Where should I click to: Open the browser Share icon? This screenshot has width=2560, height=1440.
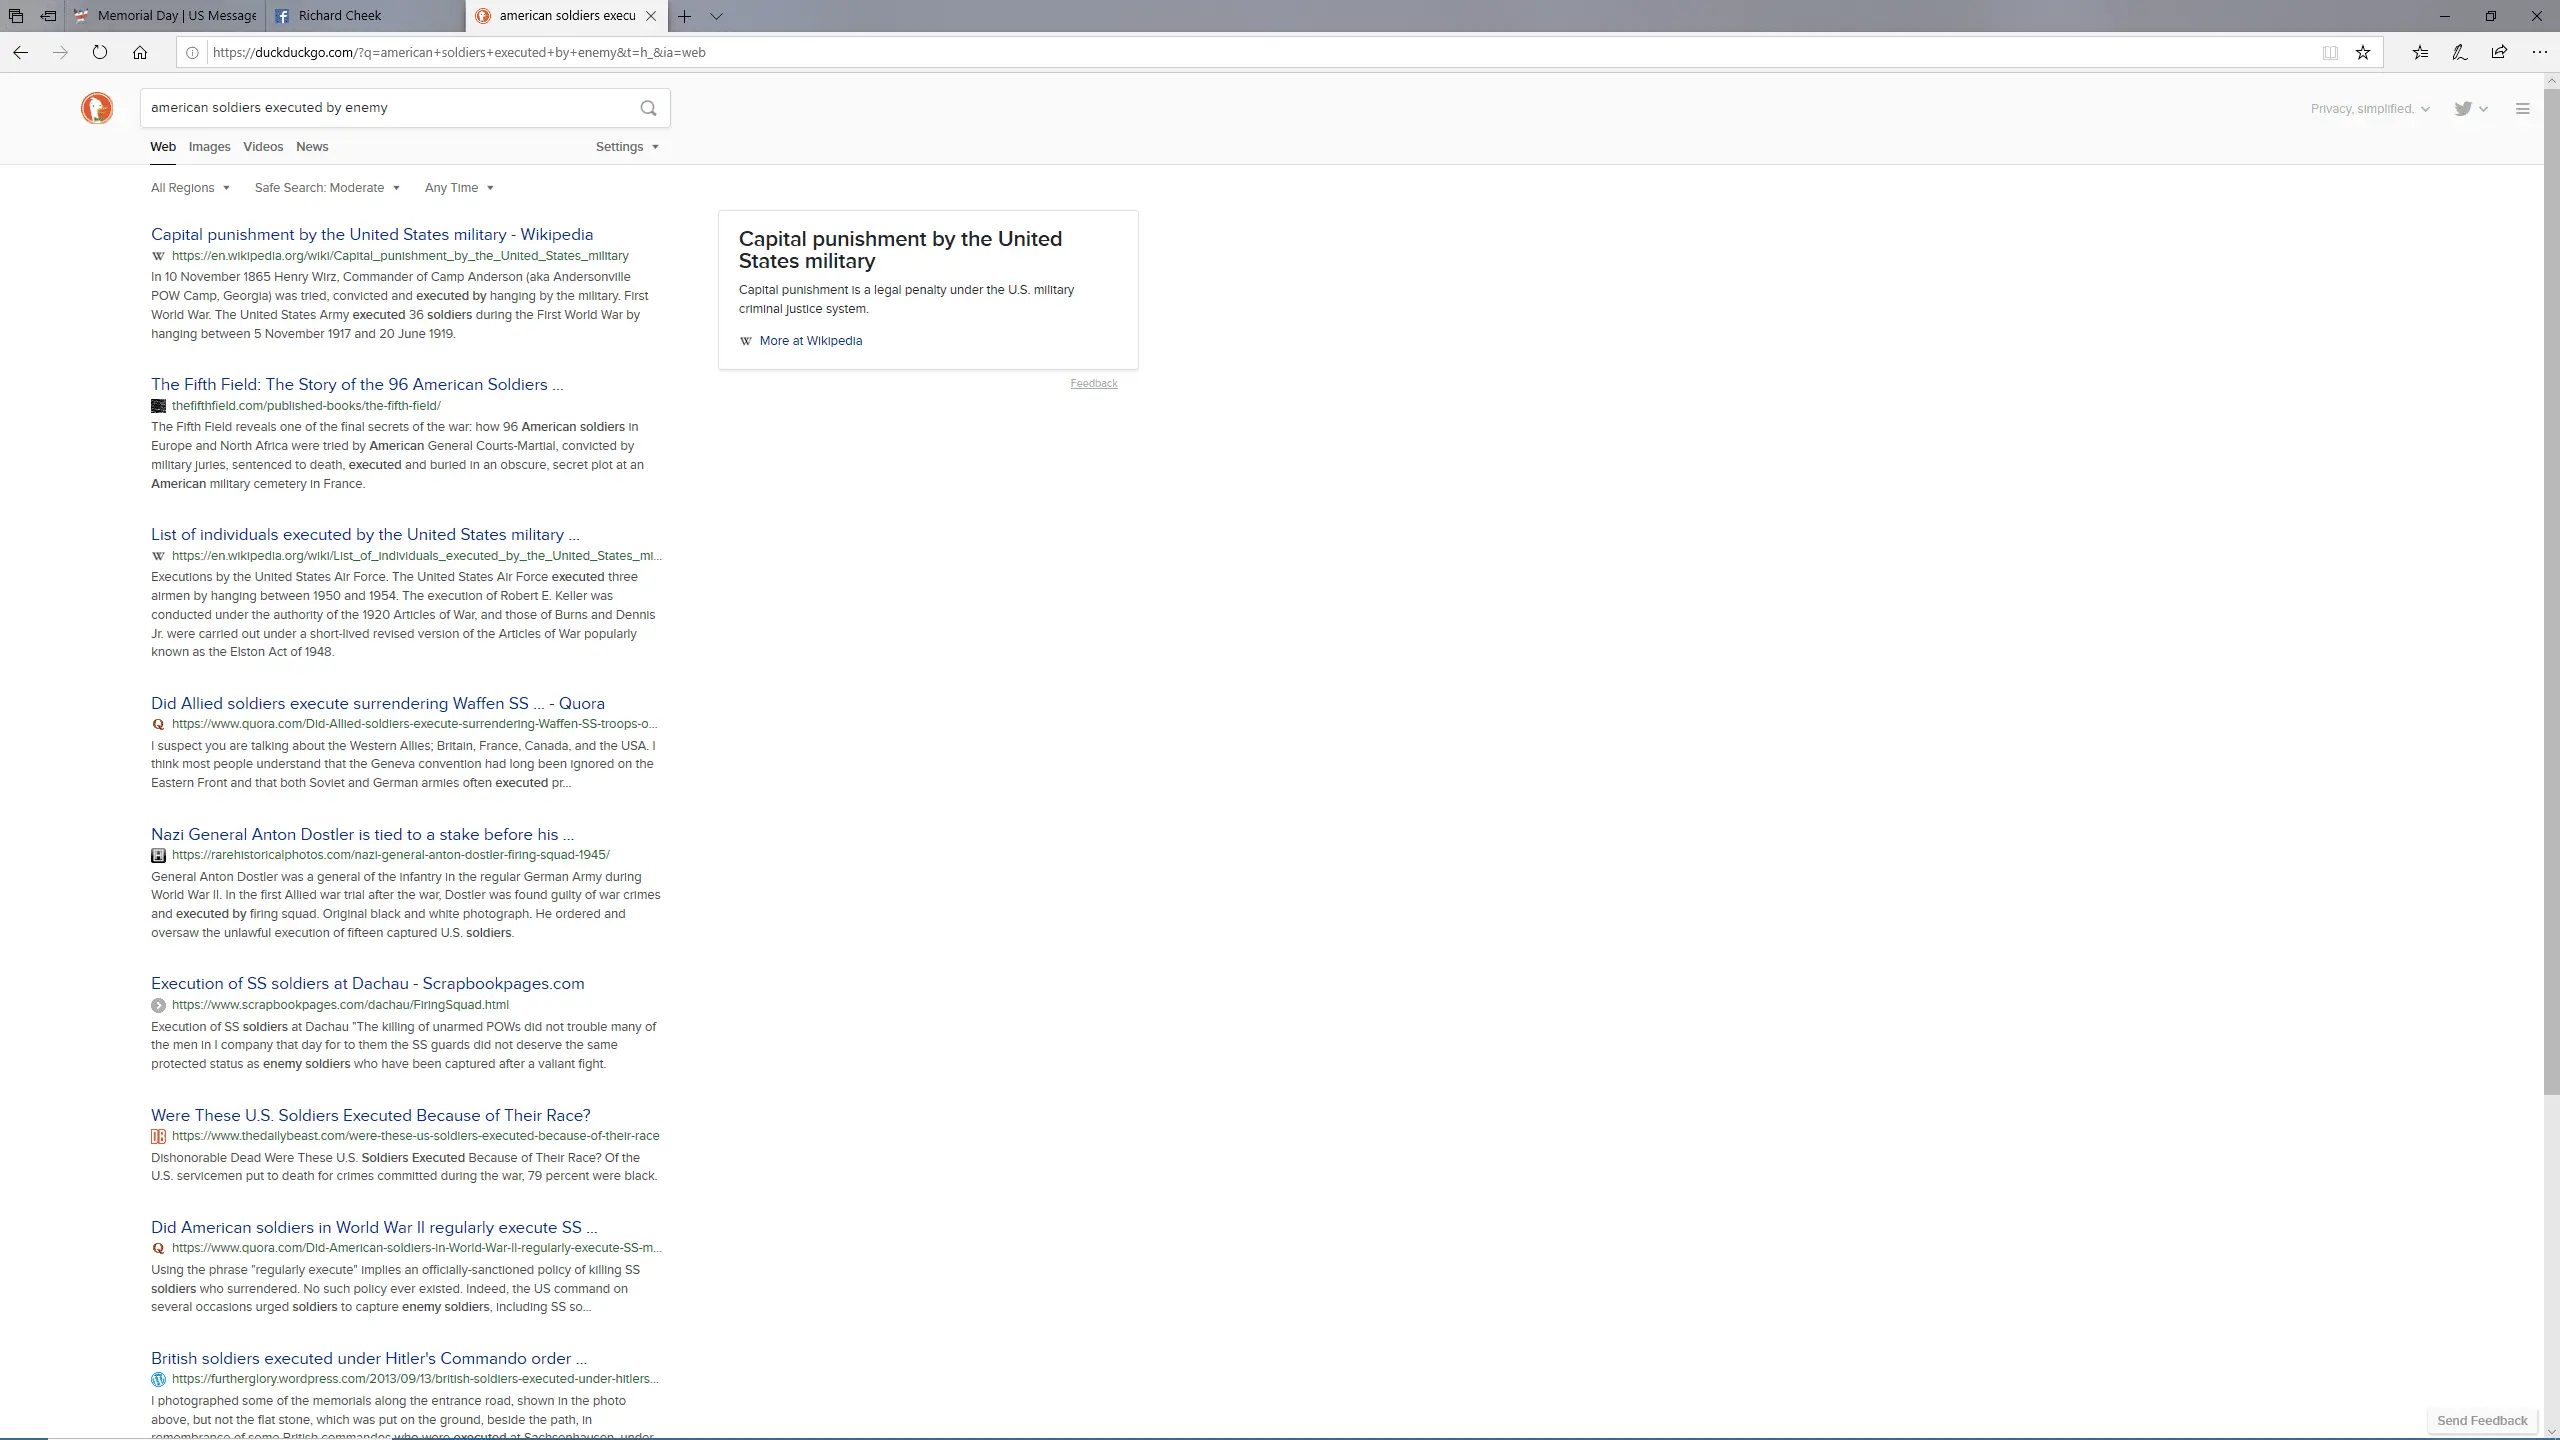pos(2499,52)
